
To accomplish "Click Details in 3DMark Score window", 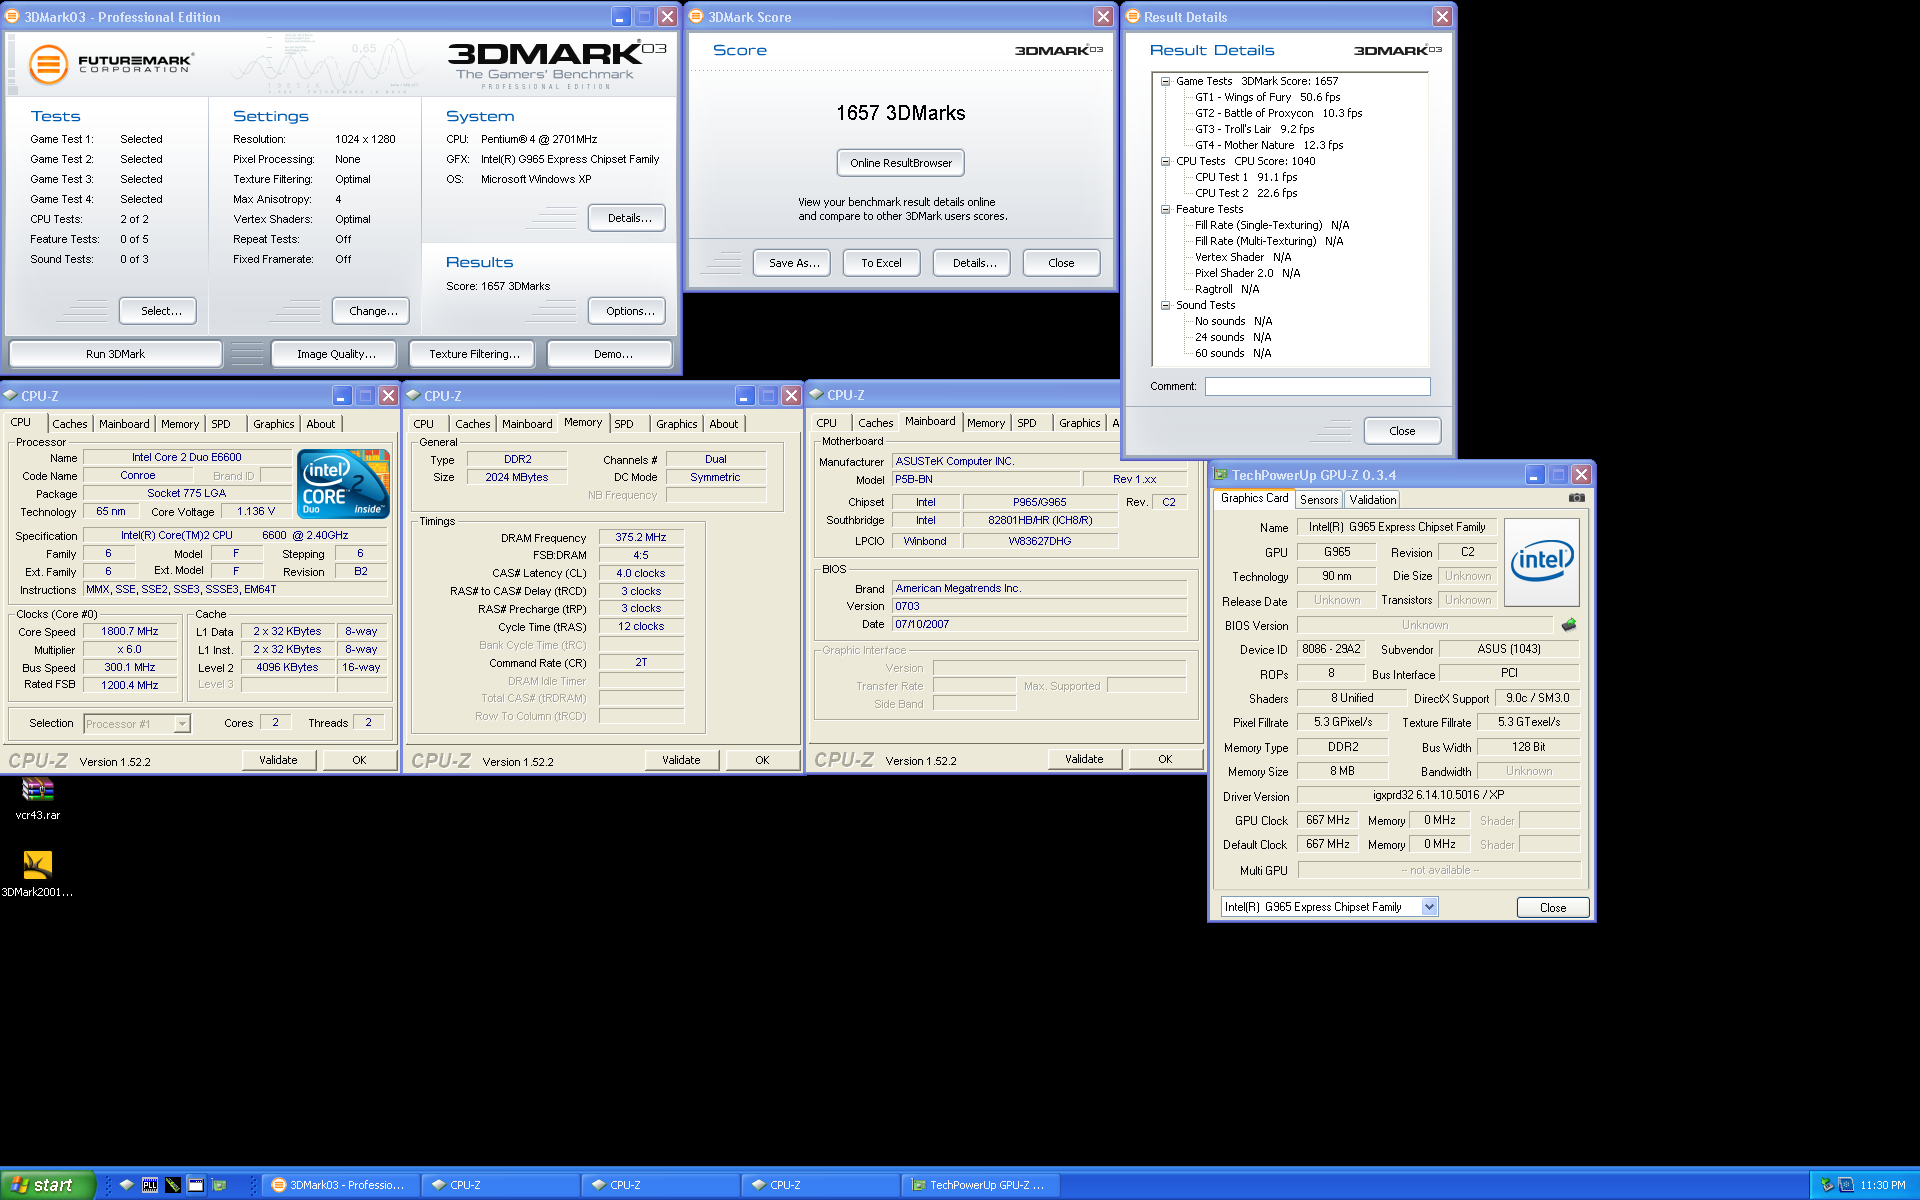I will point(974,263).
